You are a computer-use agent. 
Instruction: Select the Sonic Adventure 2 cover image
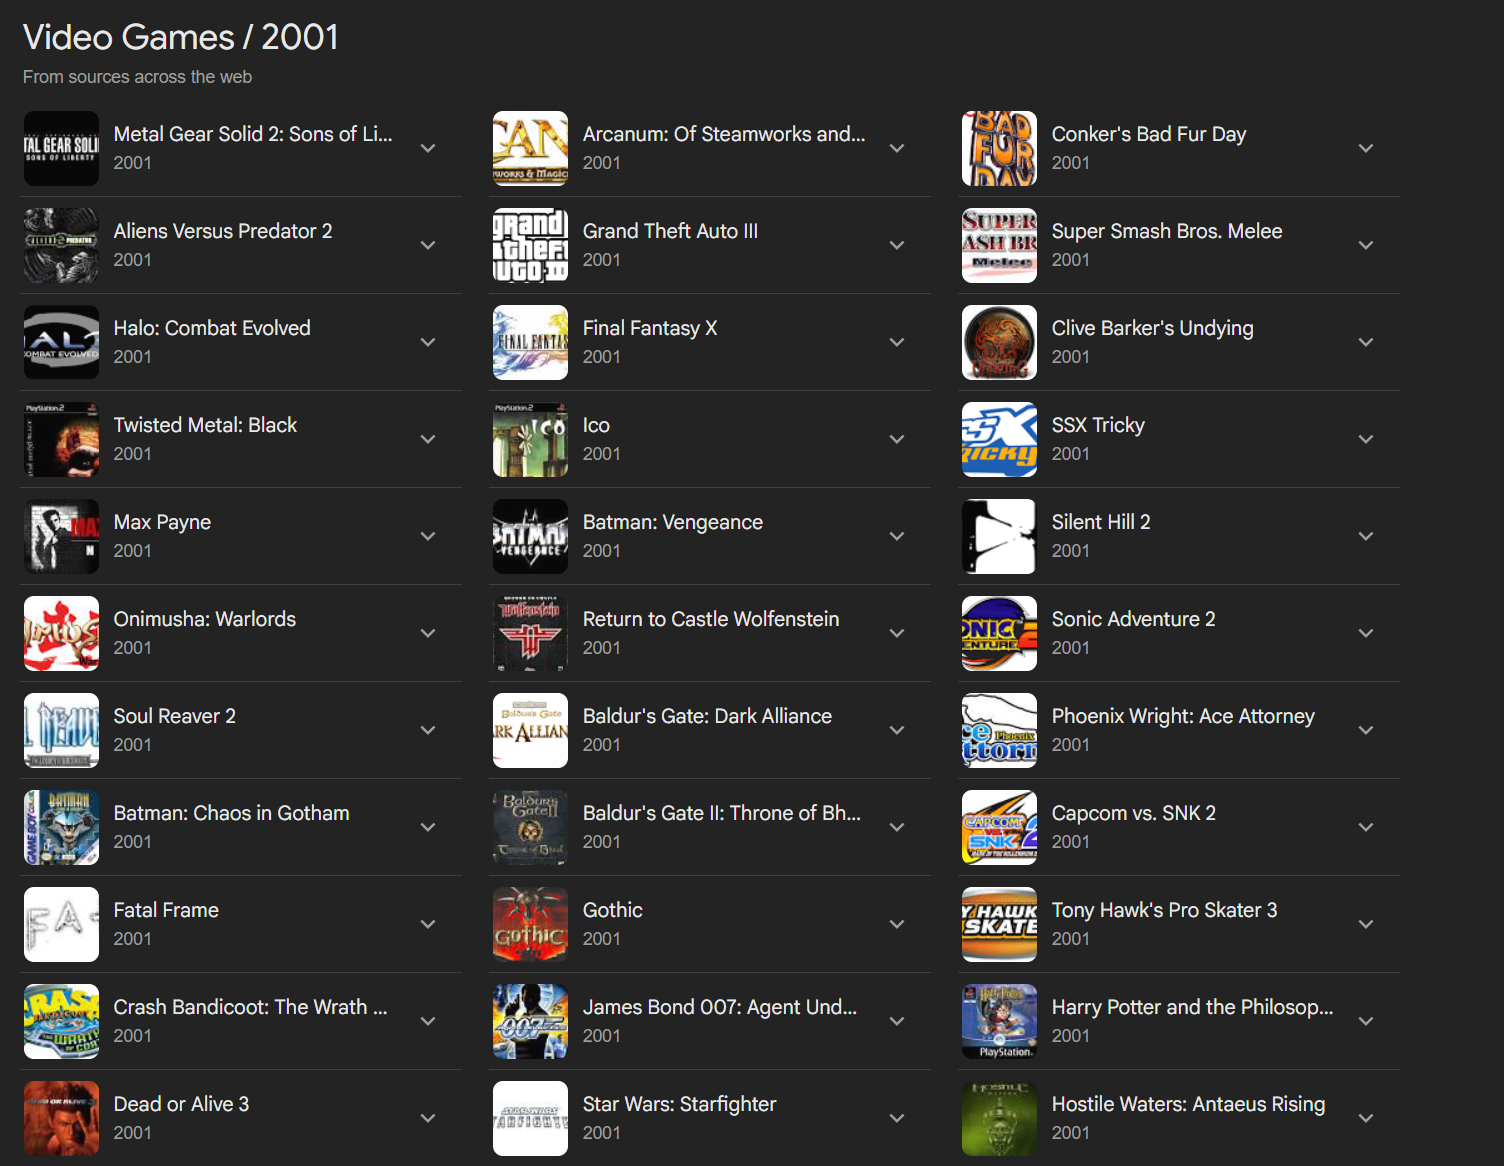click(x=999, y=633)
